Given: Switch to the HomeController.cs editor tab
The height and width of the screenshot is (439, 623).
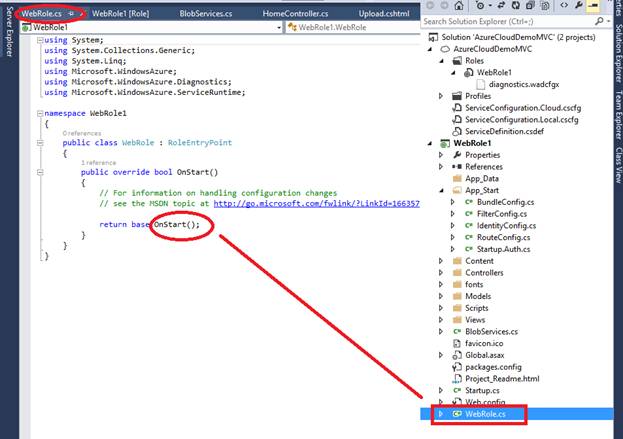Looking at the screenshot, I should coord(295,14).
